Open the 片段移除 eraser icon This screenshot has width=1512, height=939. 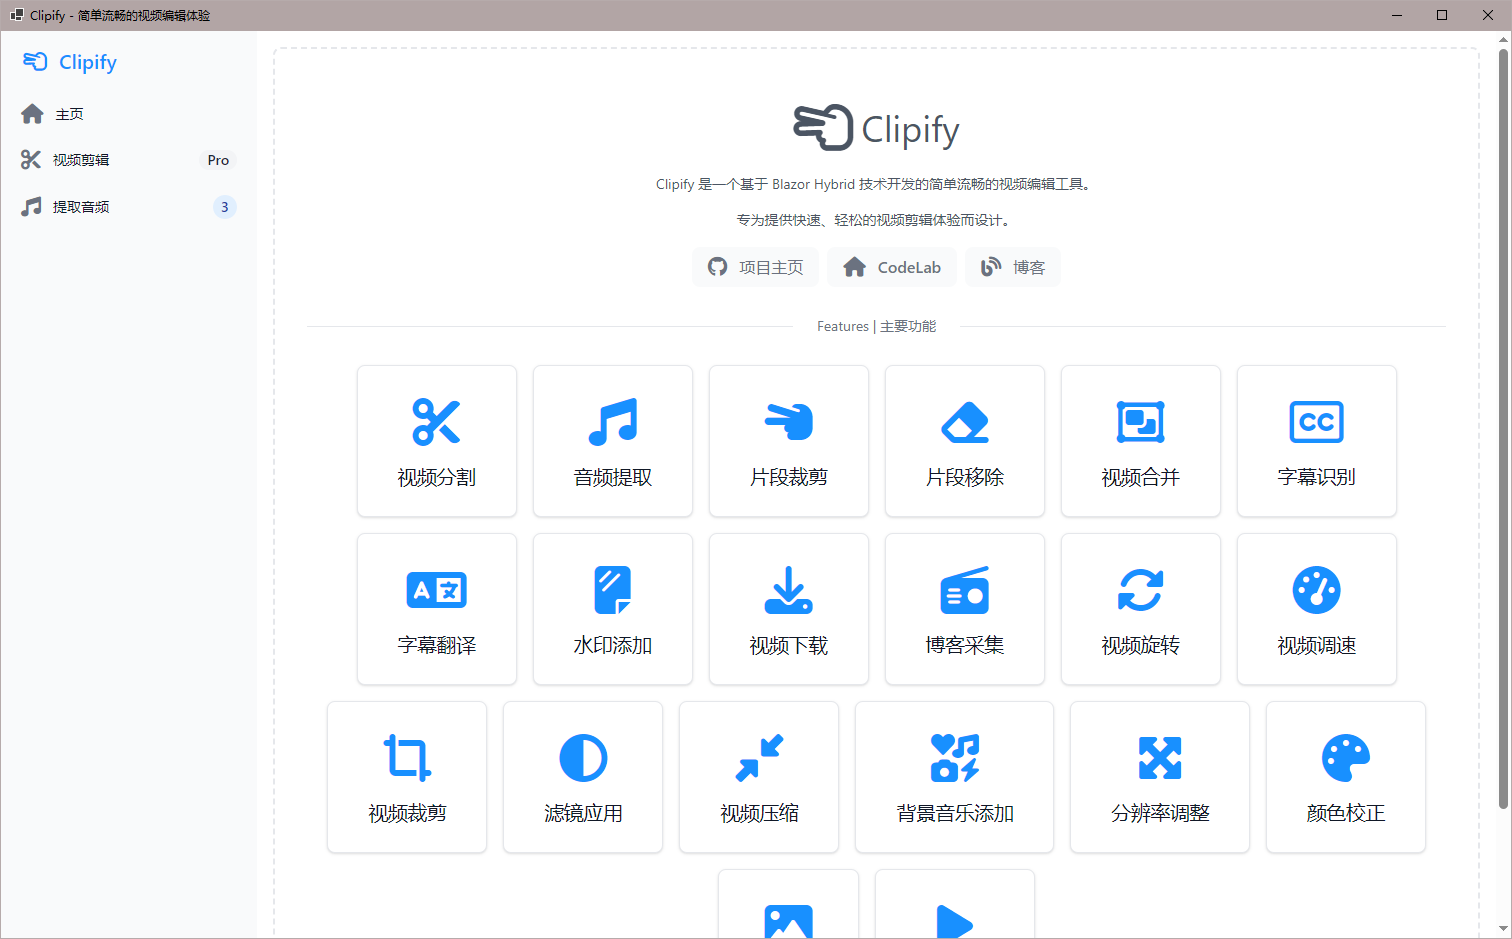pos(964,422)
